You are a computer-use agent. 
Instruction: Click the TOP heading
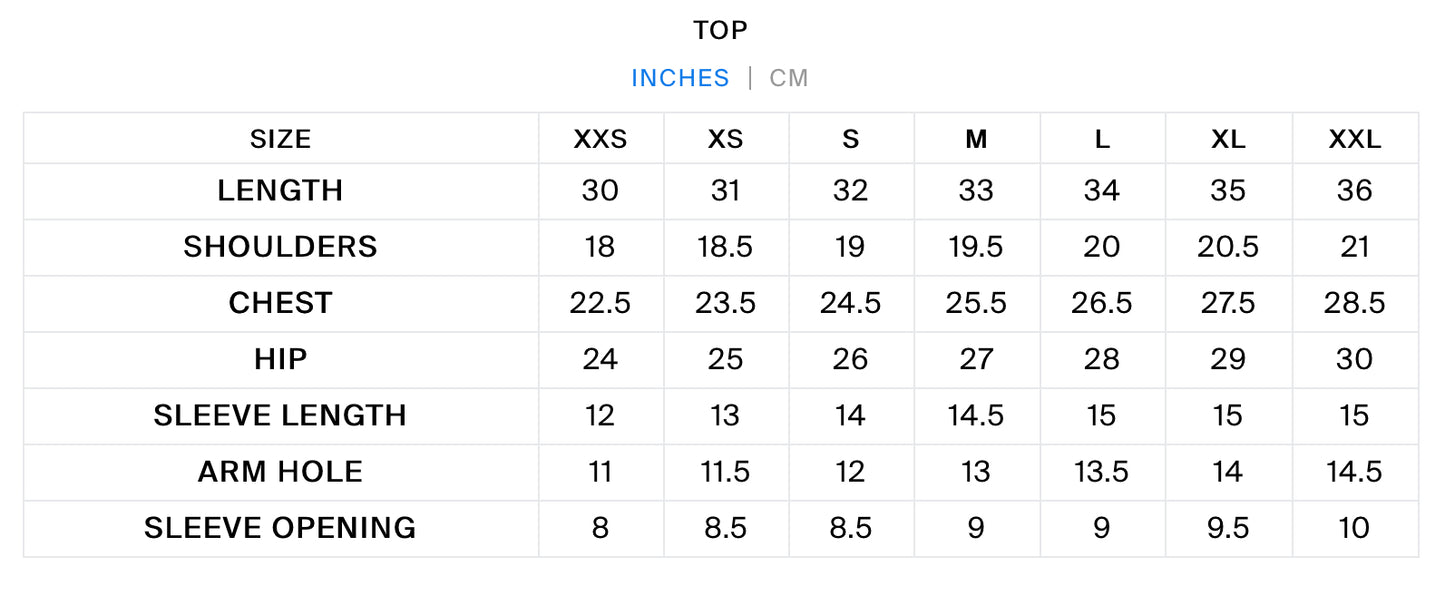coord(721,31)
